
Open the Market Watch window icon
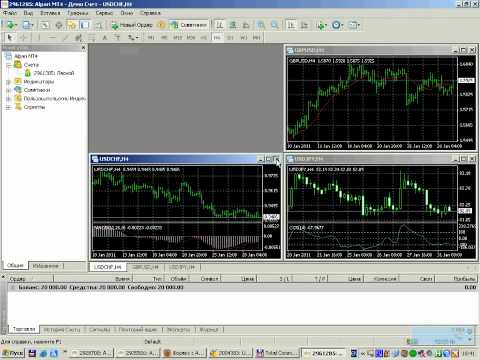pyautogui.click(x=45, y=25)
